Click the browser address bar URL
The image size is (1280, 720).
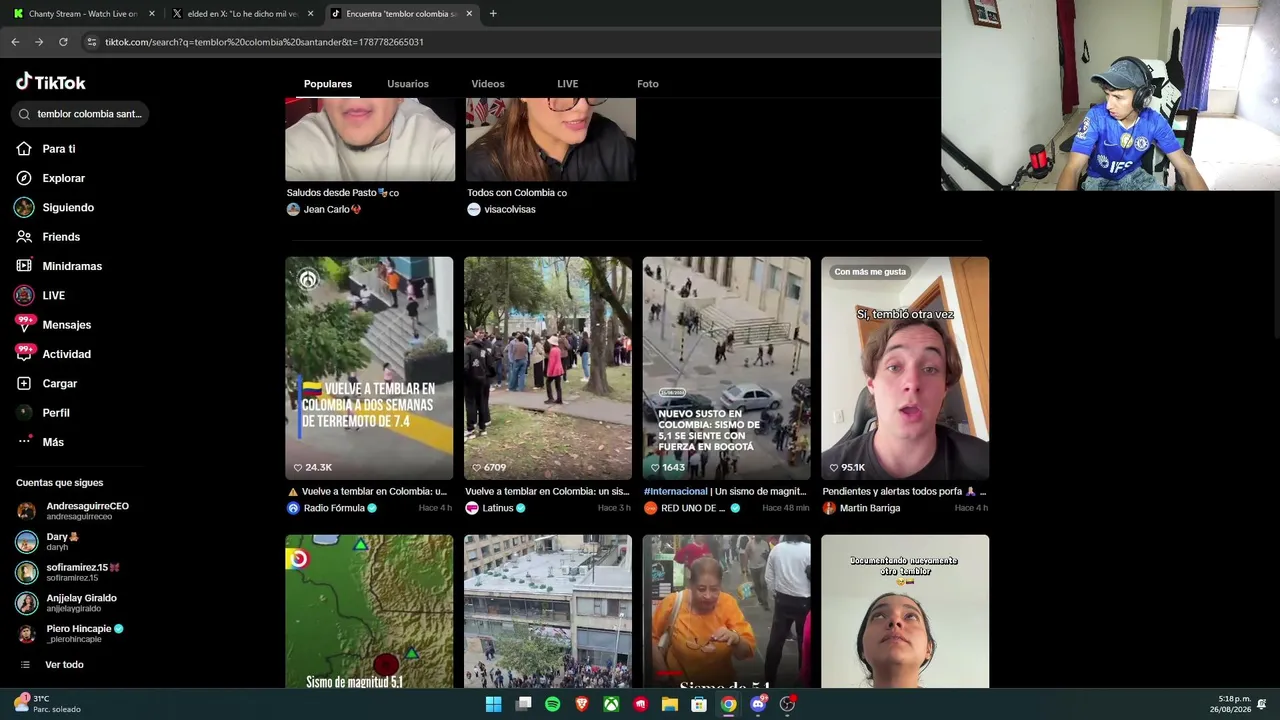(264, 42)
